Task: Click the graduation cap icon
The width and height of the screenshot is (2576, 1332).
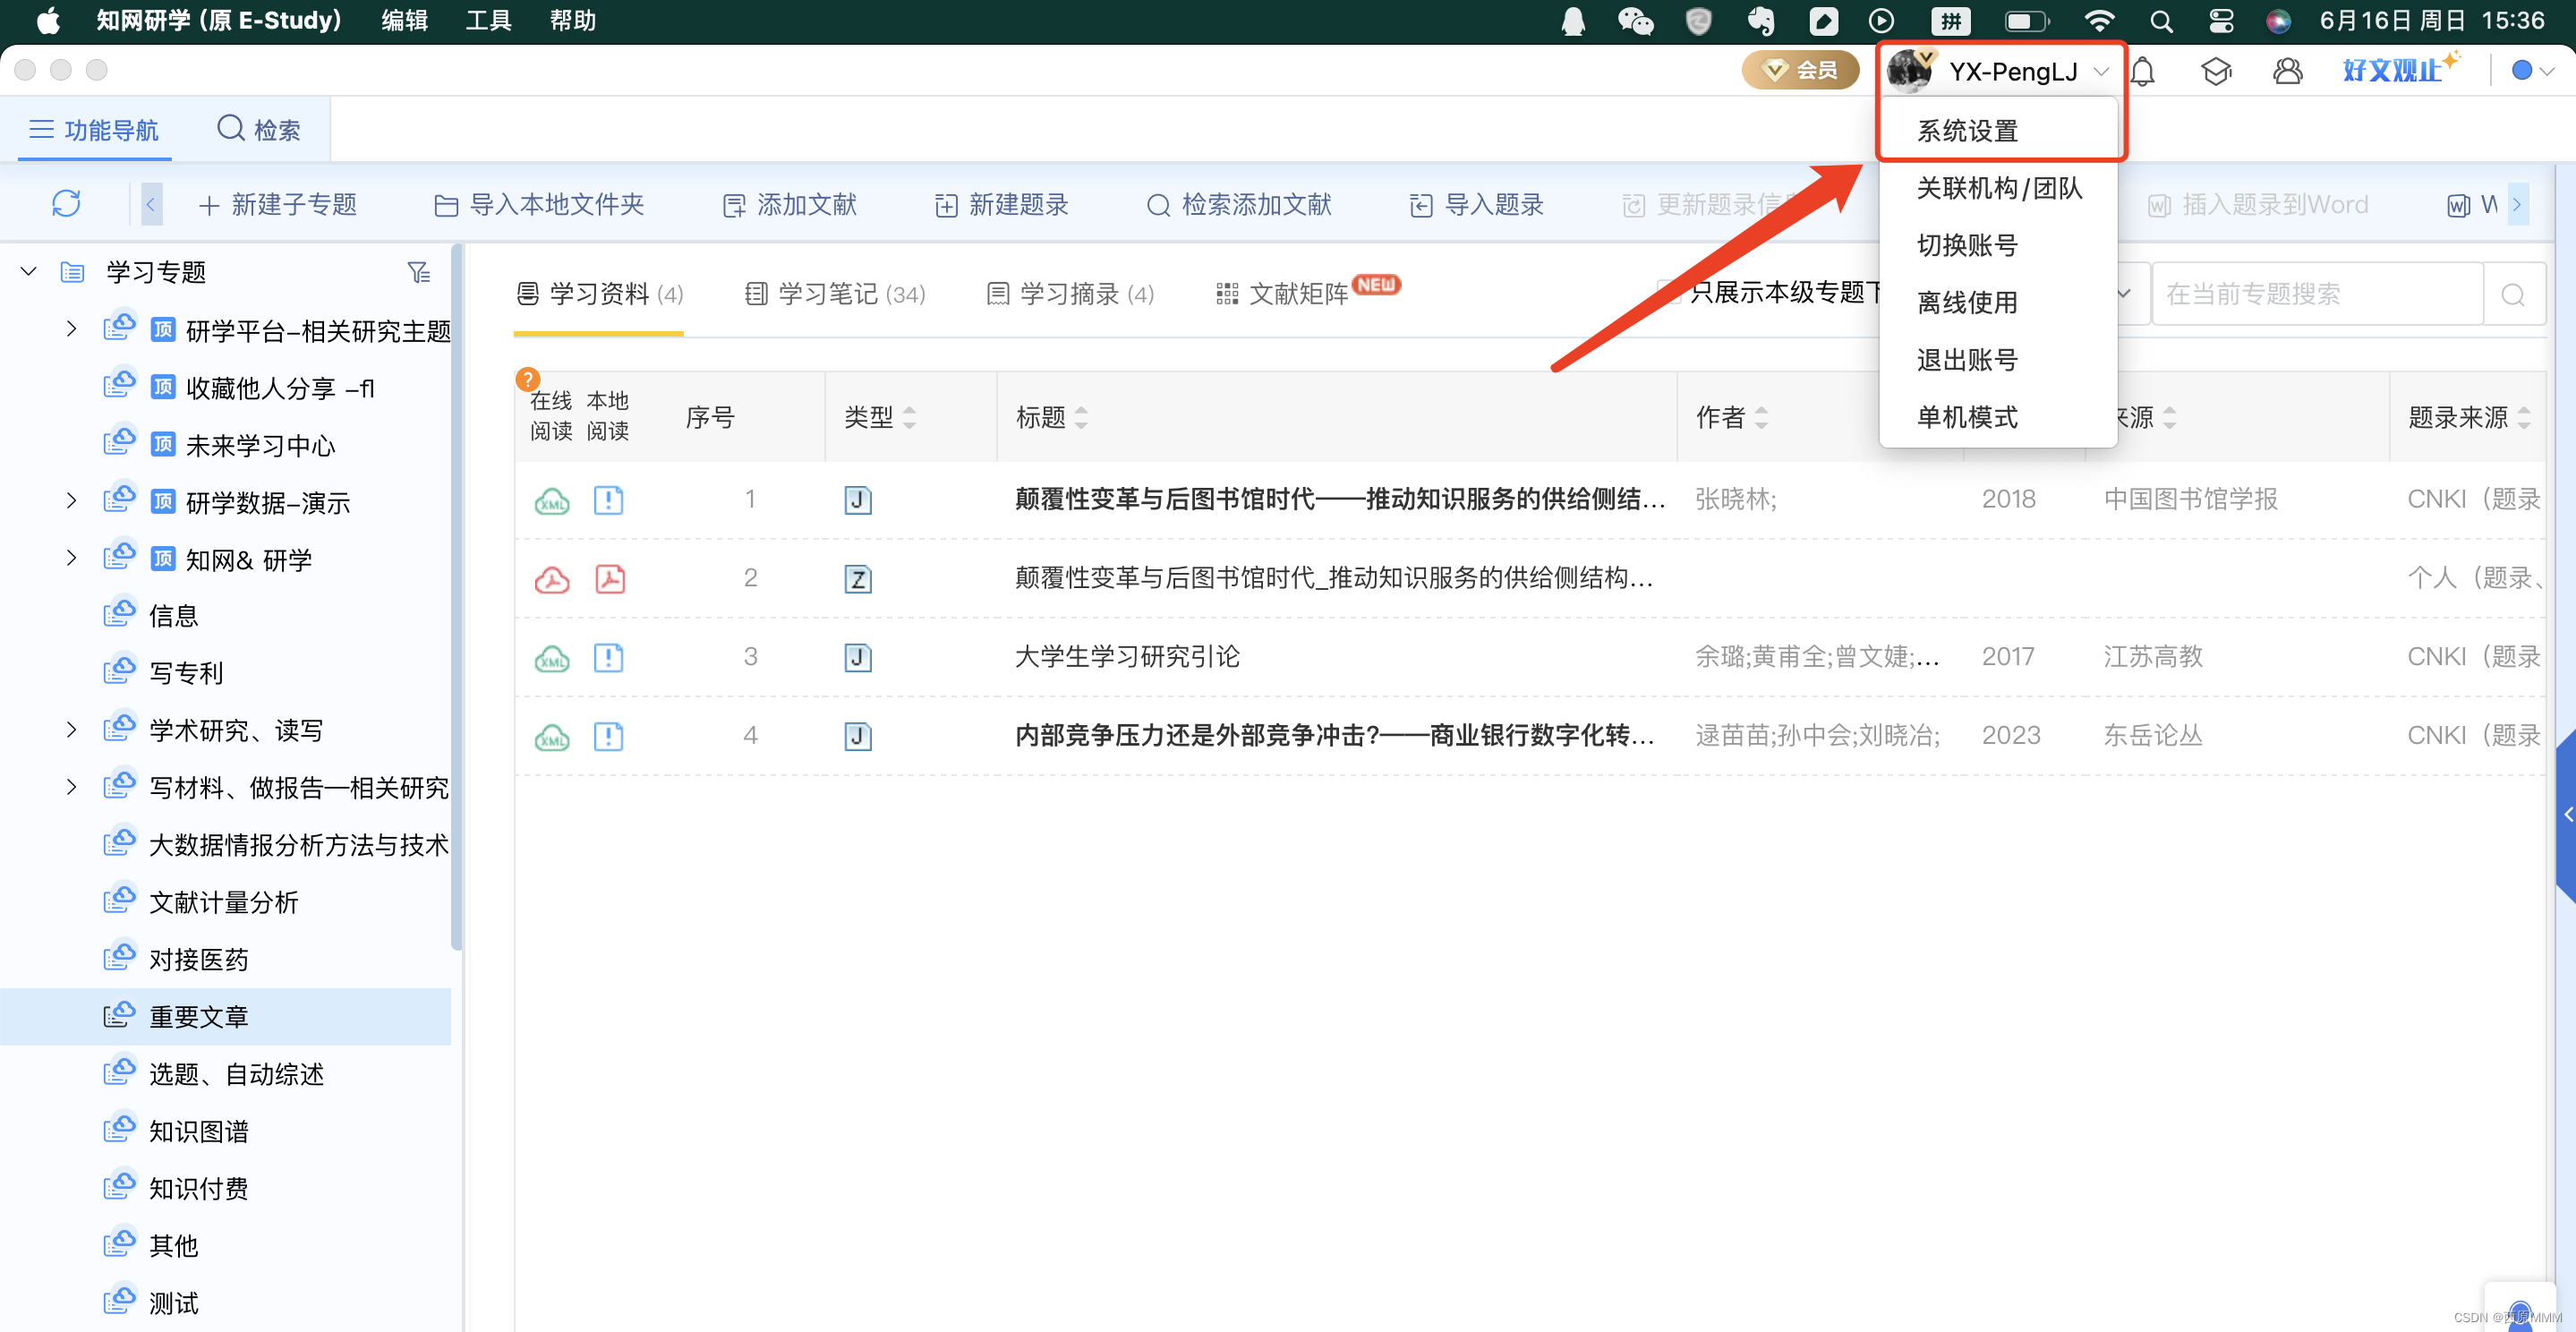Action: 2216,71
